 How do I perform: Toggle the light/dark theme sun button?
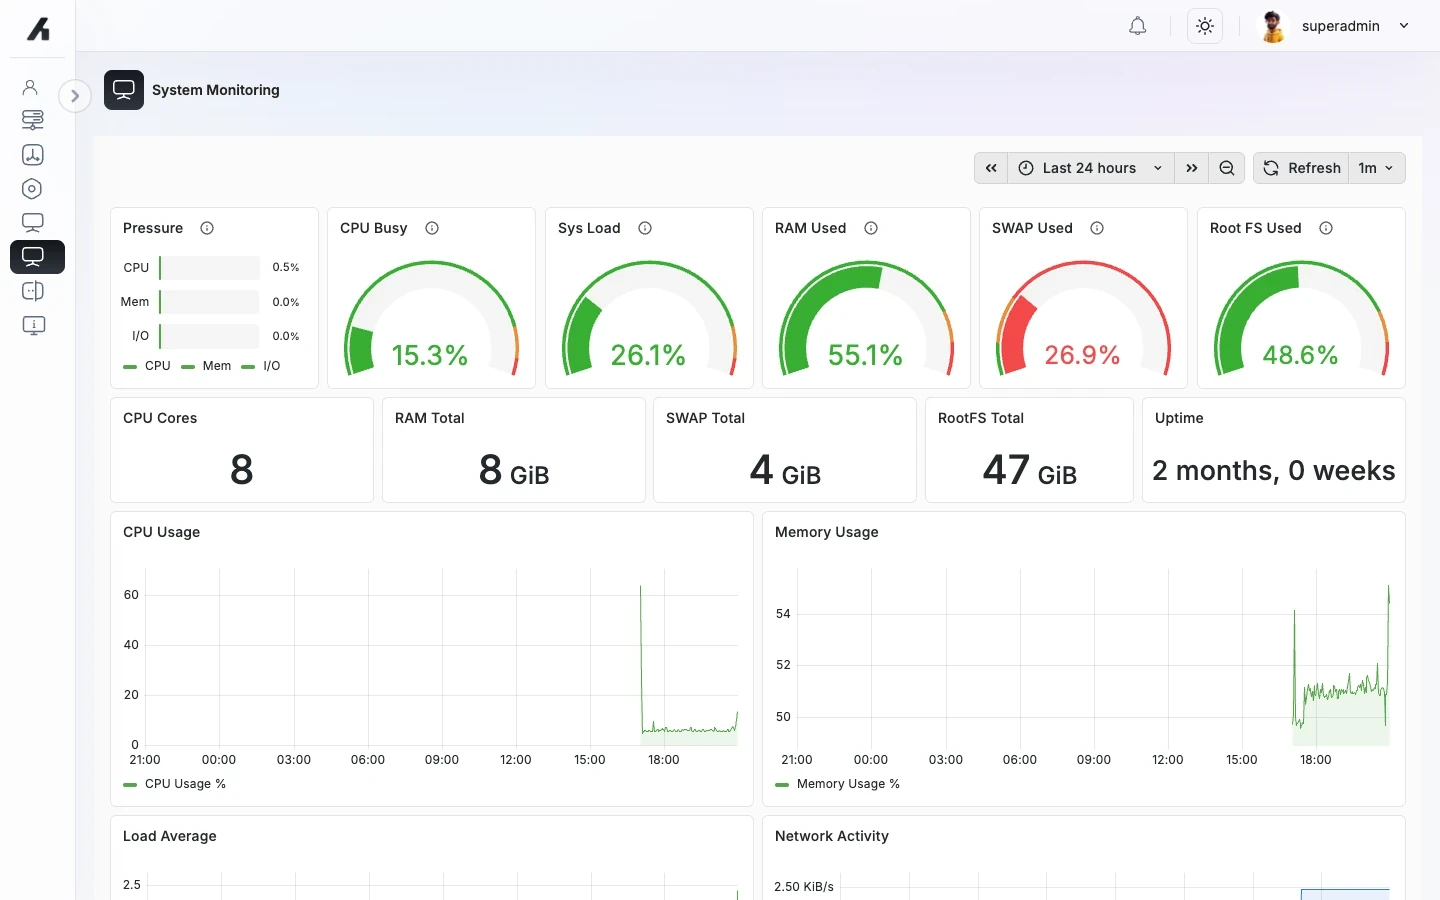(x=1205, y=26)
